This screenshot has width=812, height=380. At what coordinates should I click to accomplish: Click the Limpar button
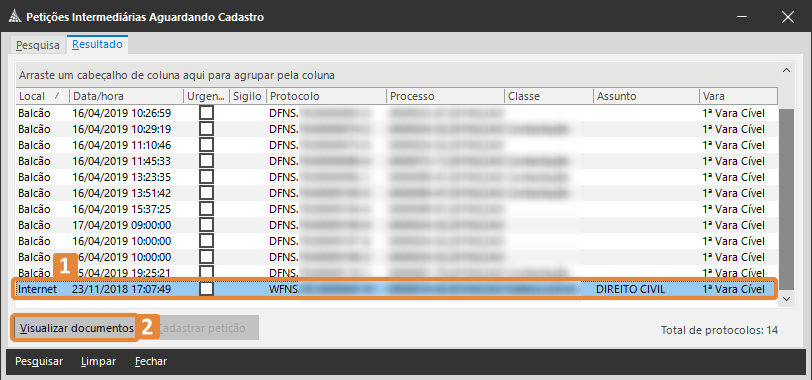[x=98, y=361]
